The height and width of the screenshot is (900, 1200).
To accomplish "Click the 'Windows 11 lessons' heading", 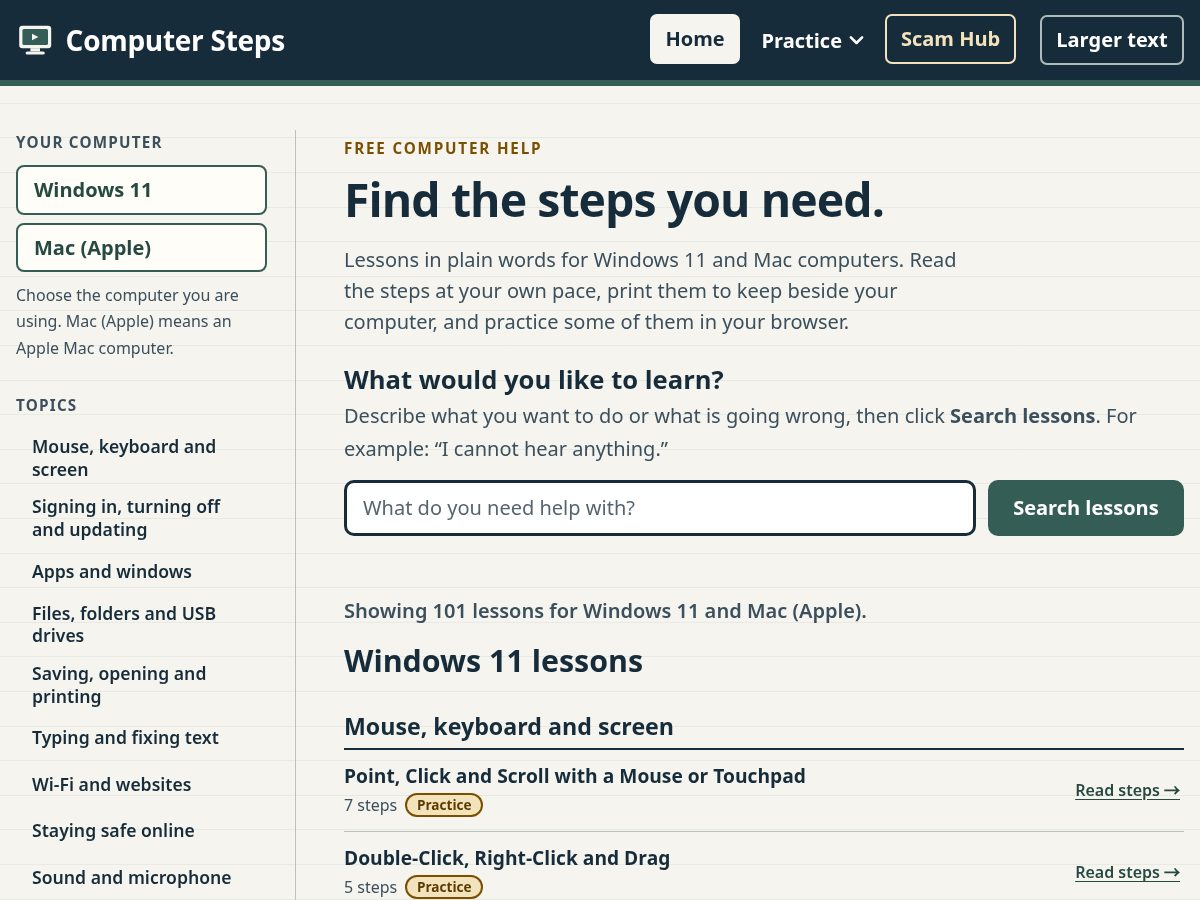I will (x=493, y=662).
